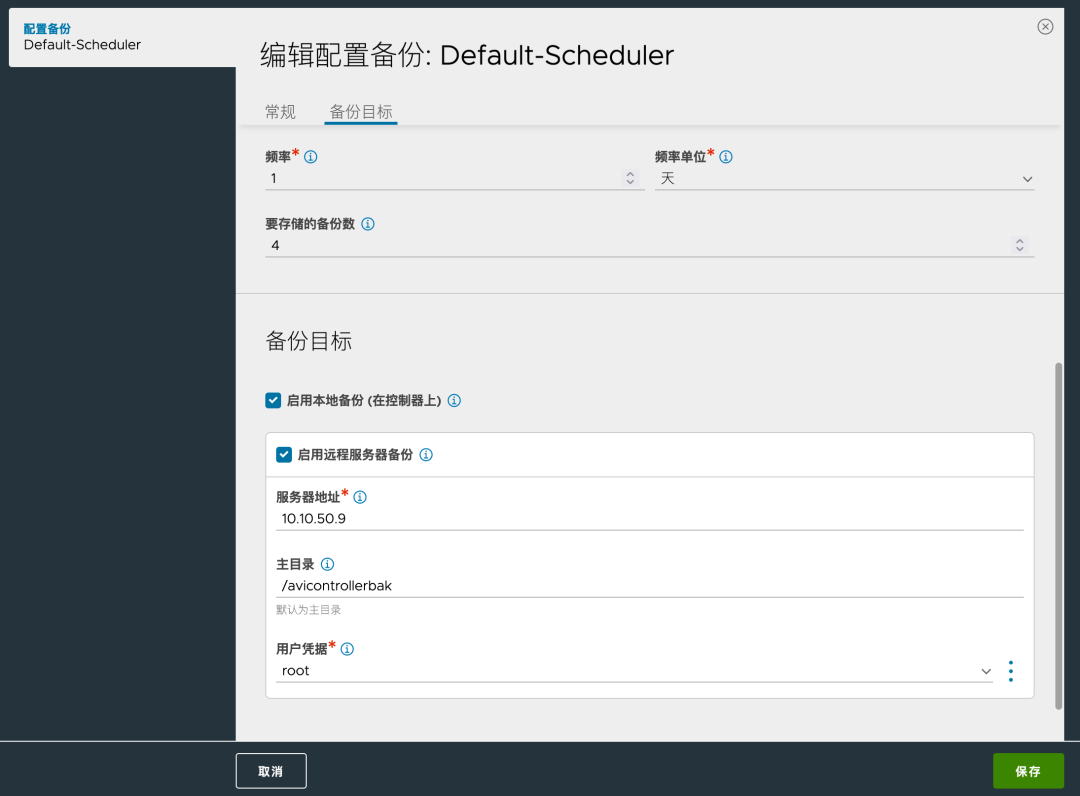Open info tooltip for 要存储的备份数
The height and width of the screenshot is (796, 1080).
tap(368, 224)
